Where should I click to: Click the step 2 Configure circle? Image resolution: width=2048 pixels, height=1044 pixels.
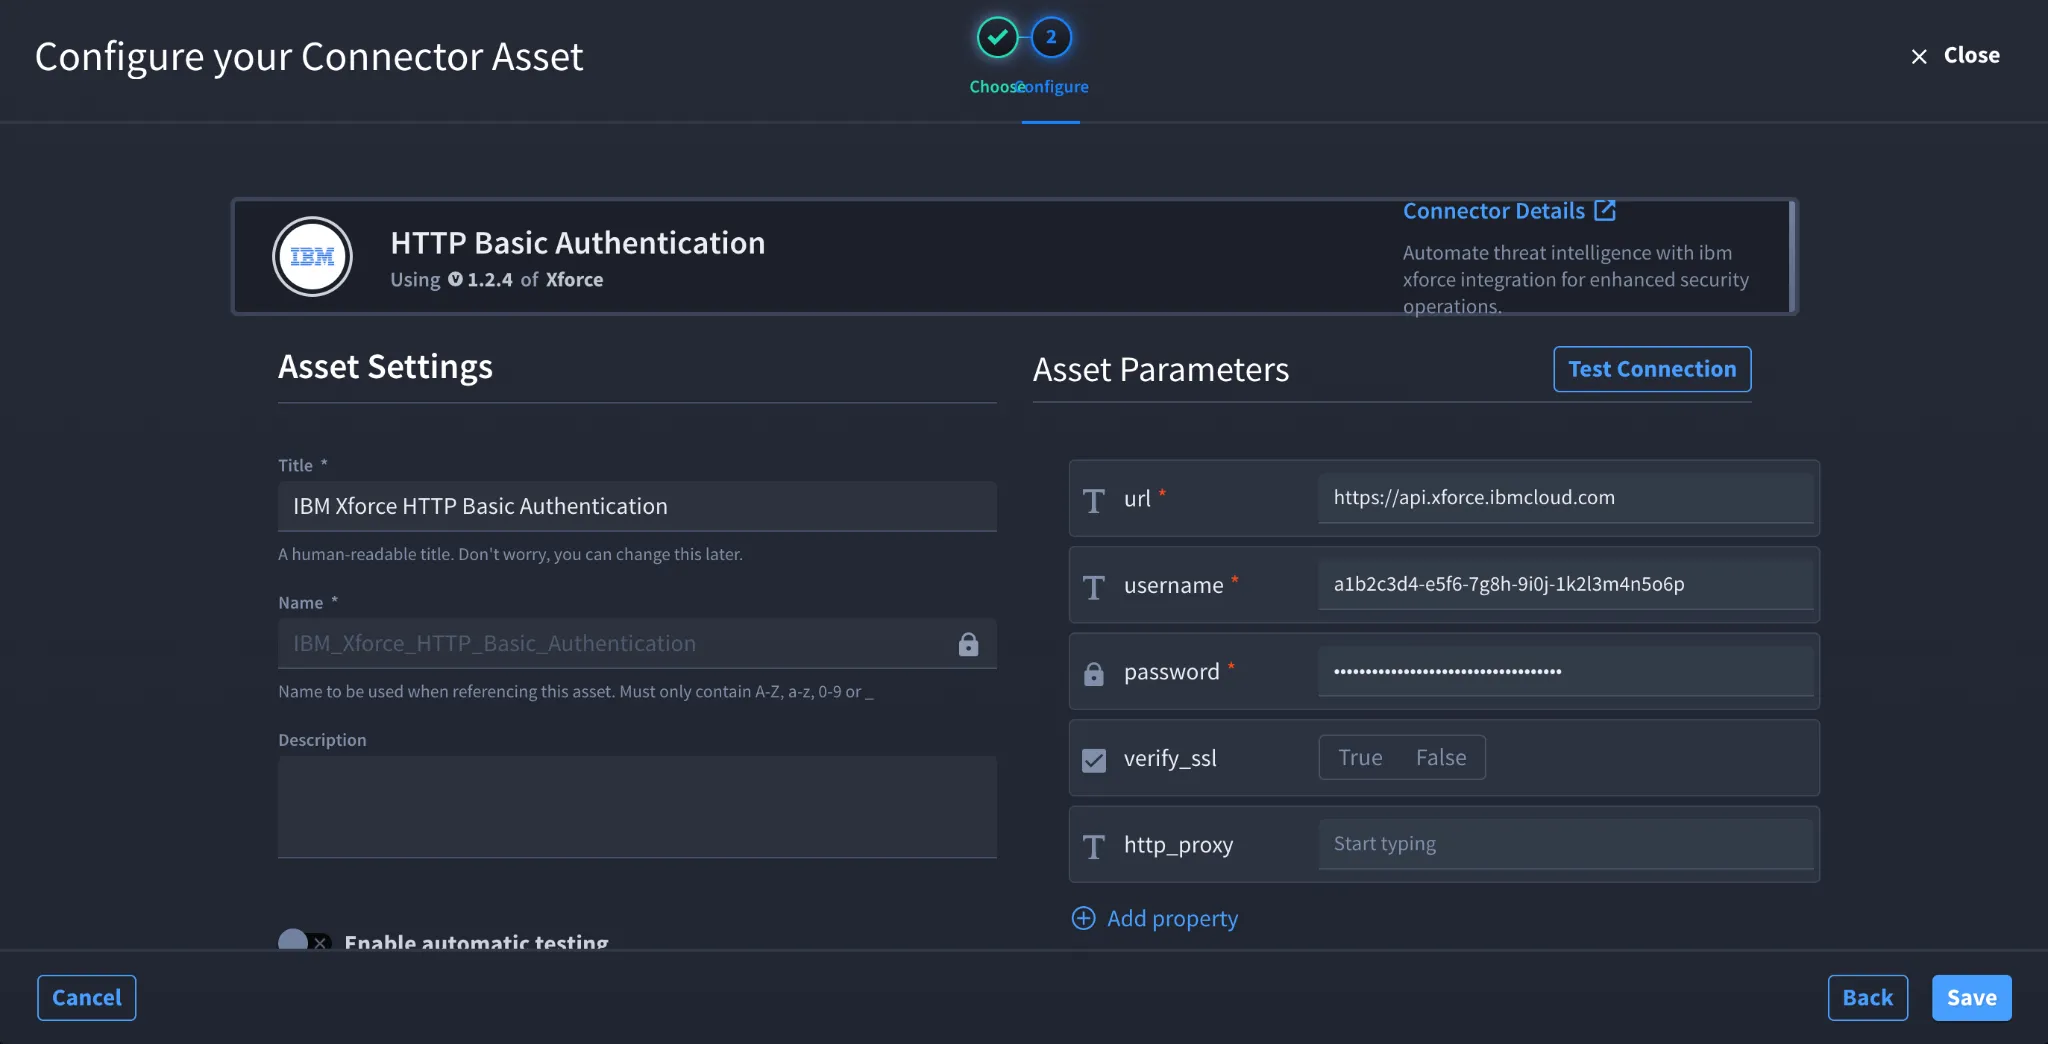click(x=1051, y=38)
